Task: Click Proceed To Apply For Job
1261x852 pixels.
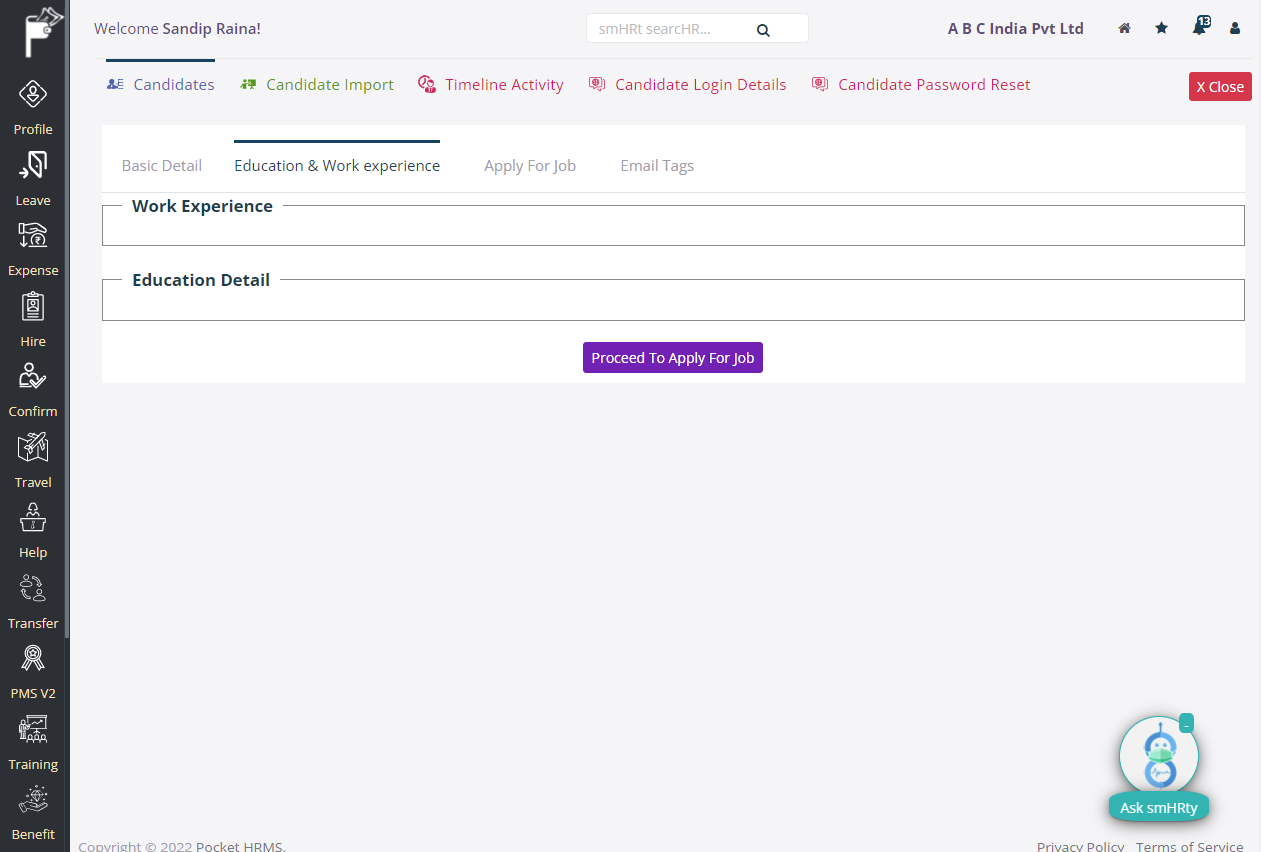Action: (672, 357)
